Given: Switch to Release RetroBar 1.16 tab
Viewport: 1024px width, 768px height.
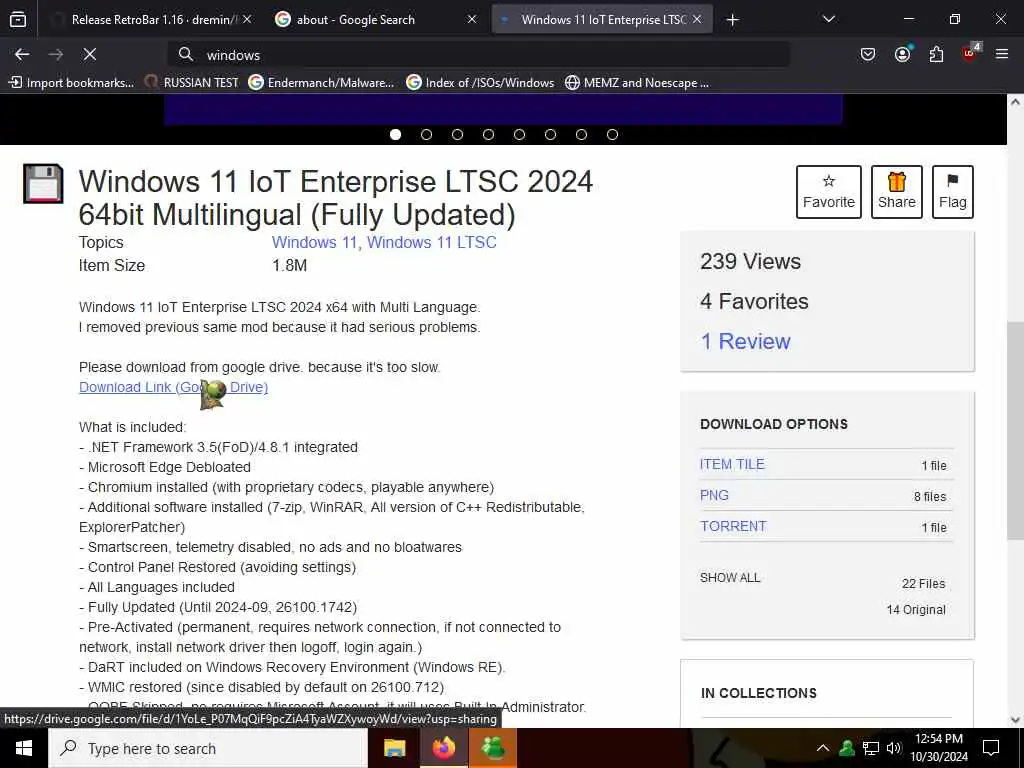Looking at the screenshot, I should tap(152, 20).
